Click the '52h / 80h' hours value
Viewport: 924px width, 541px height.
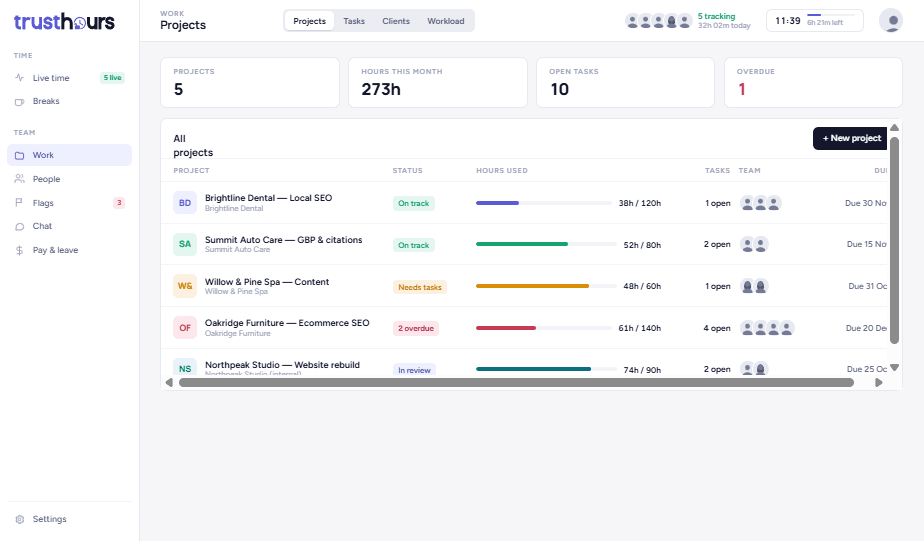point(642,245)
